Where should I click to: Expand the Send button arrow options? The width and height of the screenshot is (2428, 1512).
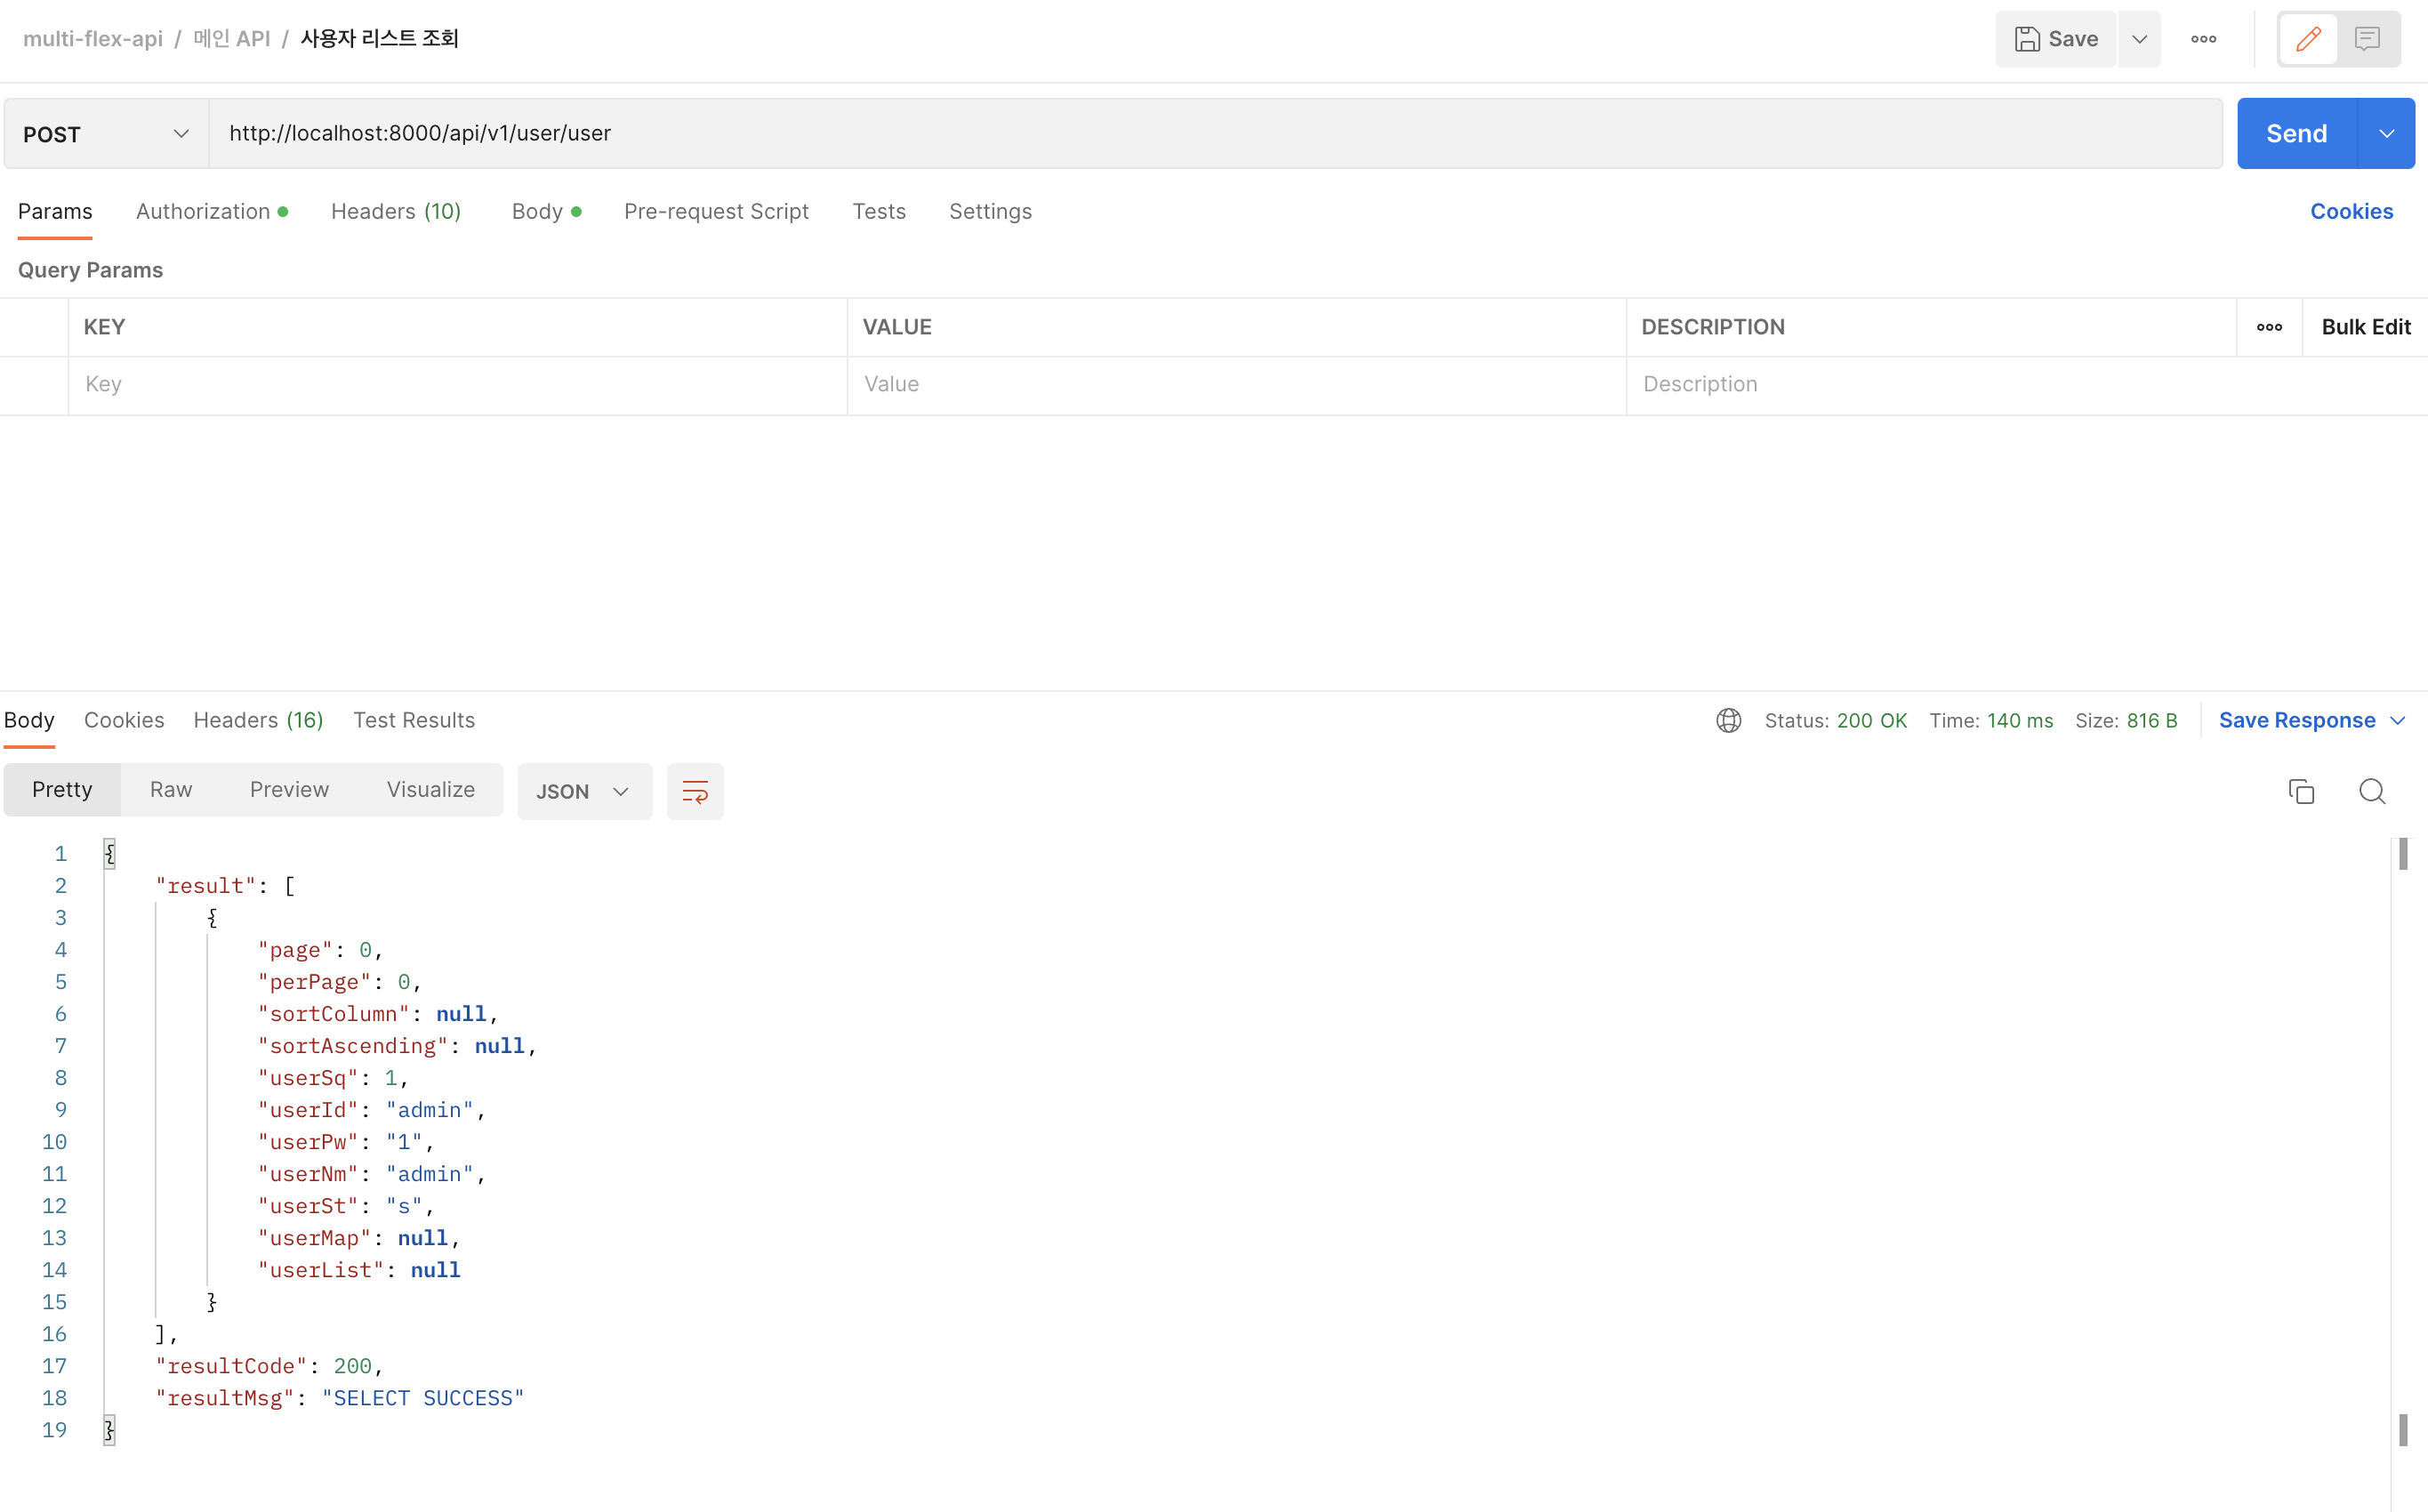click(x=2386, y=134)
